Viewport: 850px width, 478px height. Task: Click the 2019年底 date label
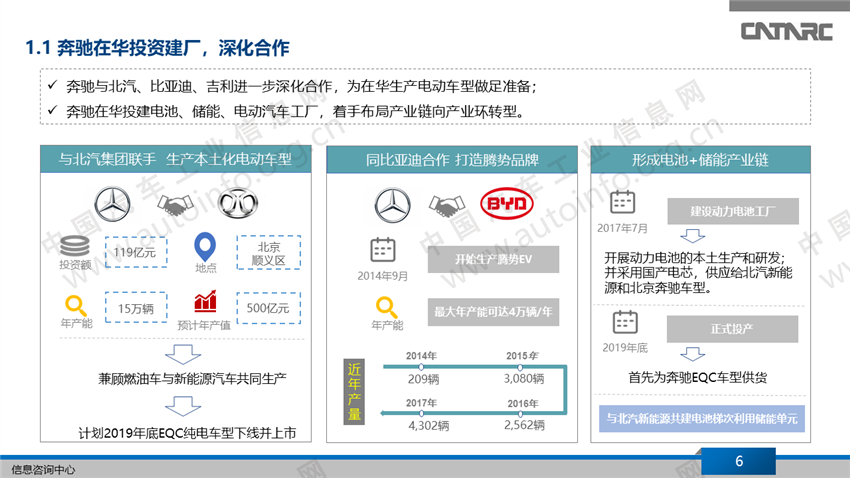tap(625, 347)
